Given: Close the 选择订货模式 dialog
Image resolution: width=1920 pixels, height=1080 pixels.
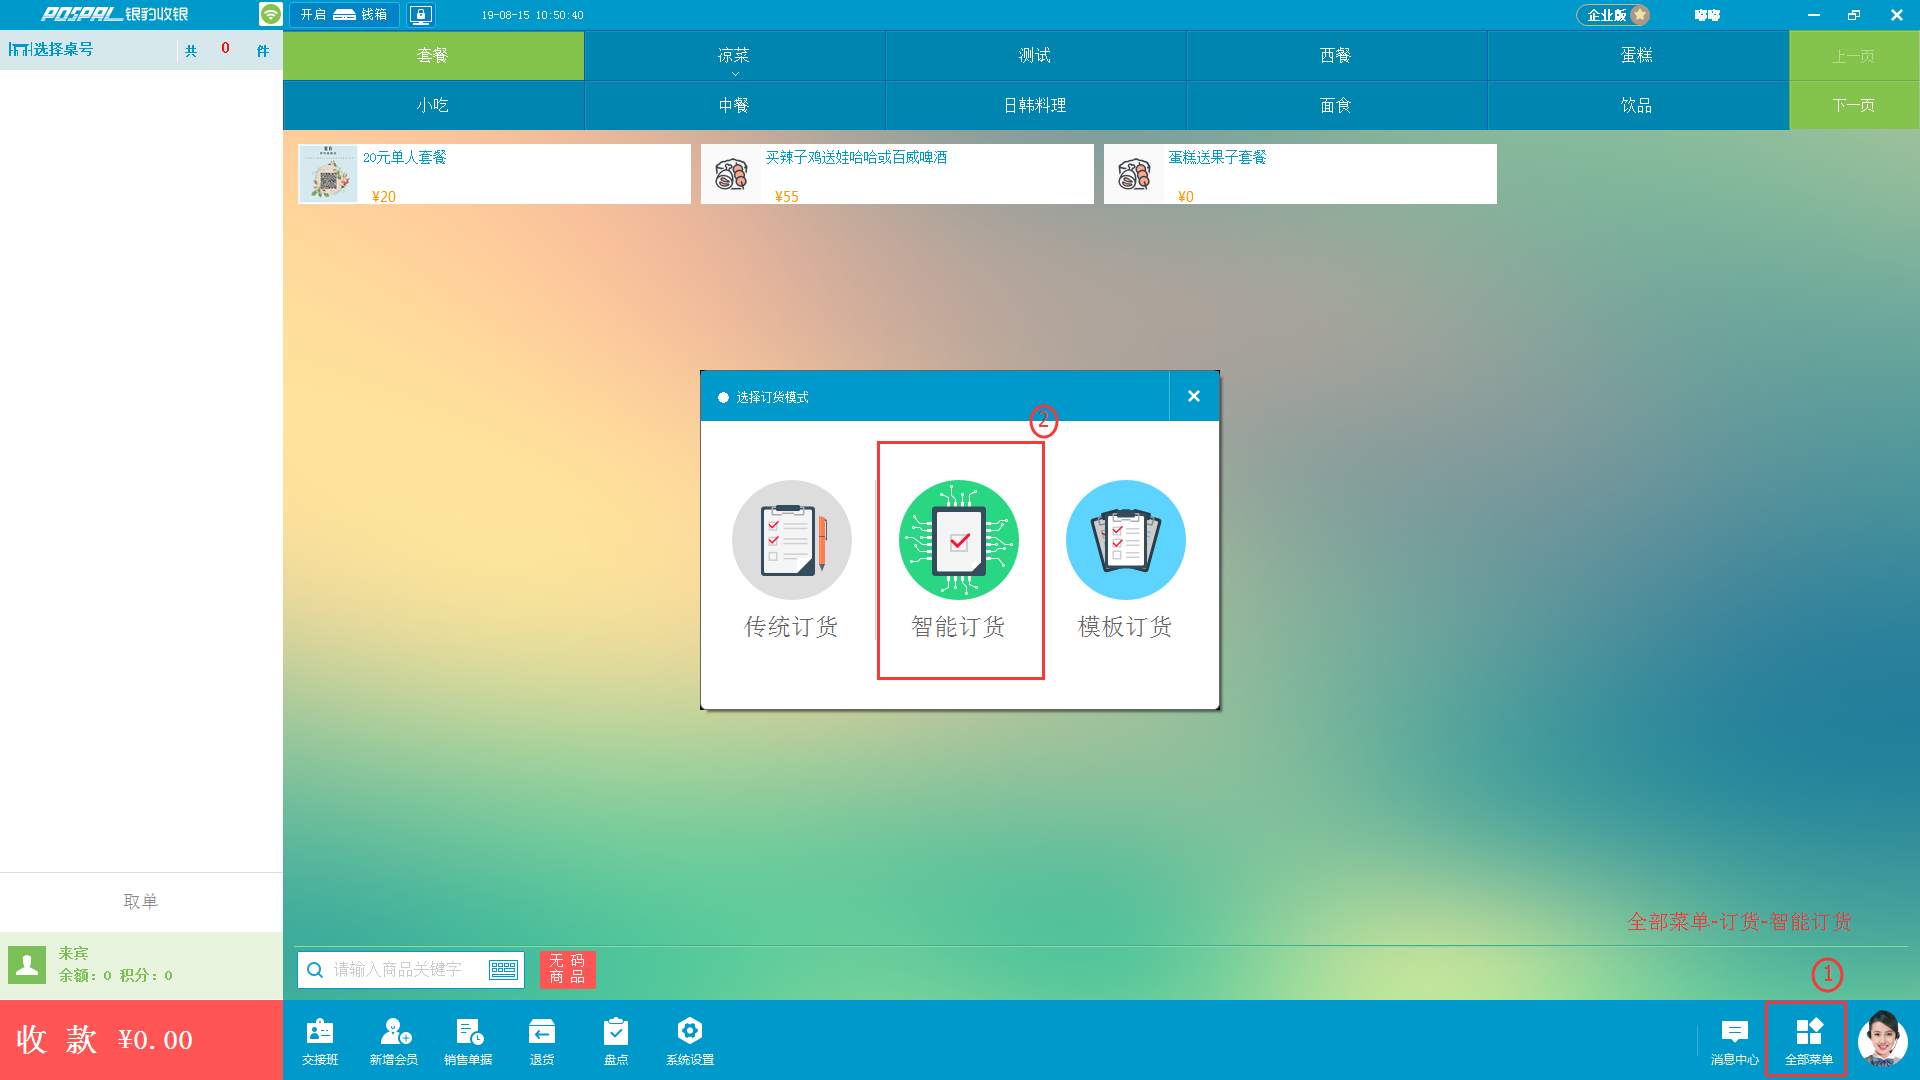Looking at the screenshot, I should point(1194,396).
